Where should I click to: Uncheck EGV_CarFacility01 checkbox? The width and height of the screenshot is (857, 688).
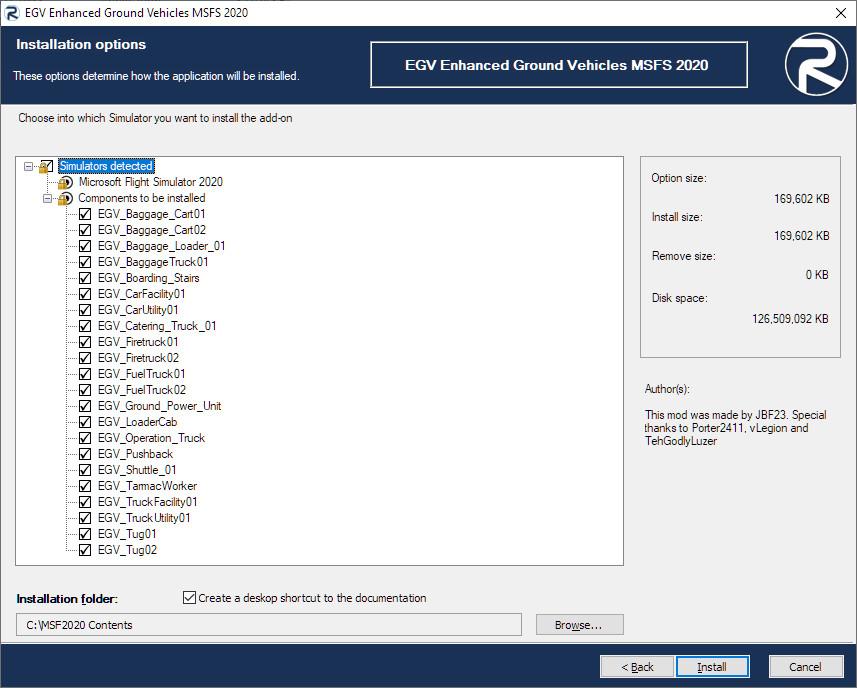[85, 294]
